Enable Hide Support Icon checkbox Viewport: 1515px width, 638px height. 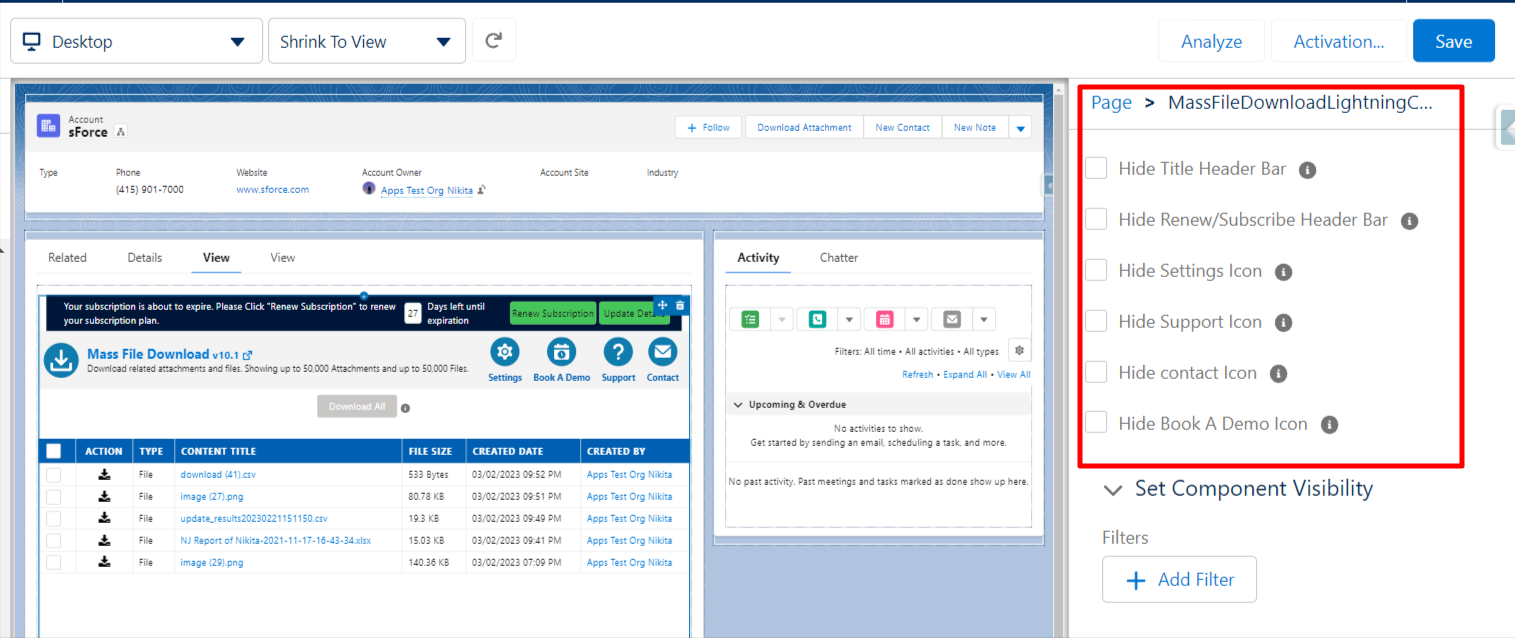coord(1096,321)
